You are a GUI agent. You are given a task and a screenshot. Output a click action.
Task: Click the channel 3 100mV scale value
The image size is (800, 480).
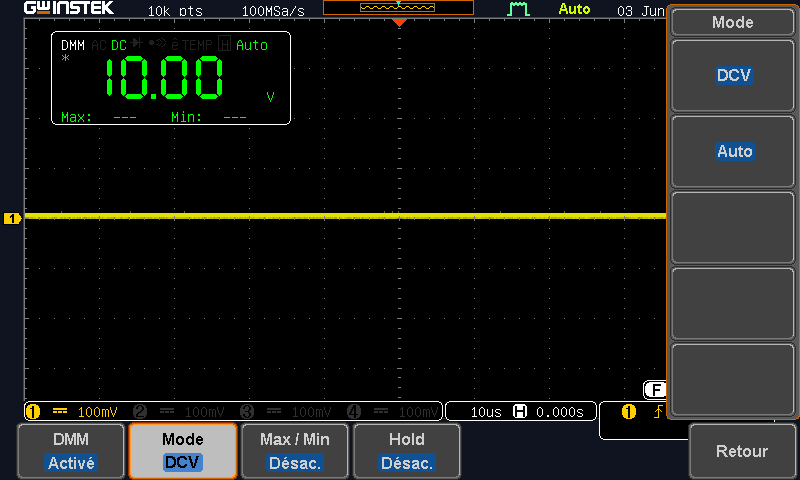[x=312, y=412]
